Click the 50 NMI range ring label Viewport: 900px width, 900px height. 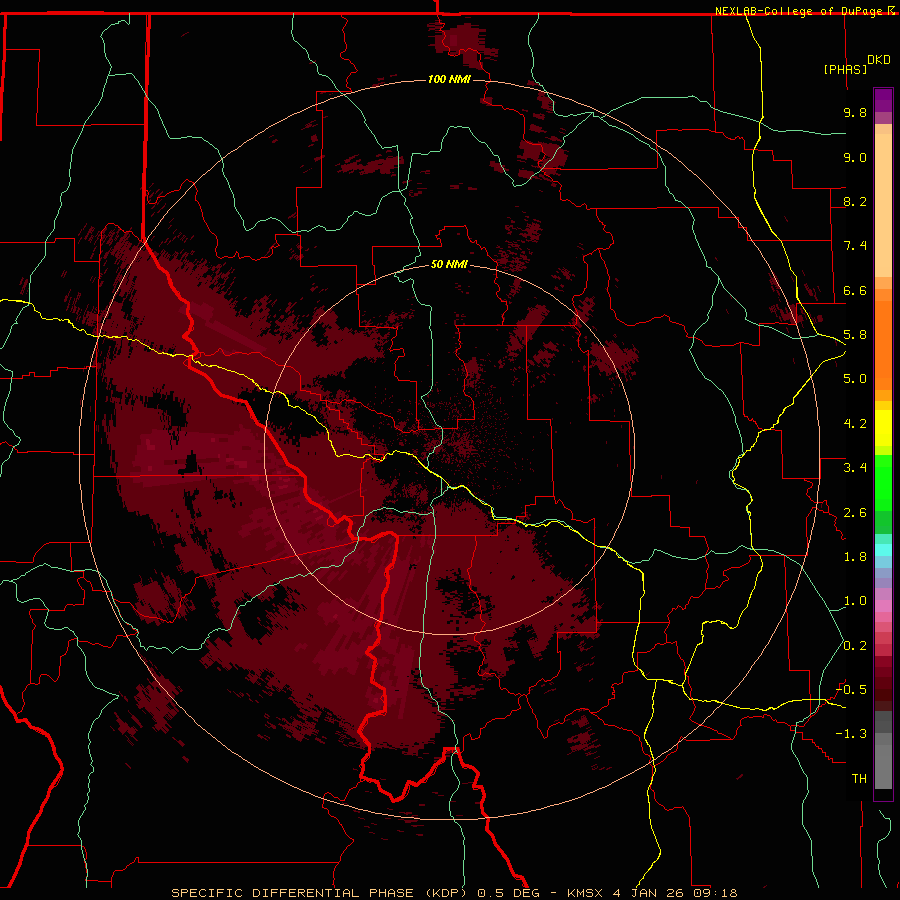[449, 264]
